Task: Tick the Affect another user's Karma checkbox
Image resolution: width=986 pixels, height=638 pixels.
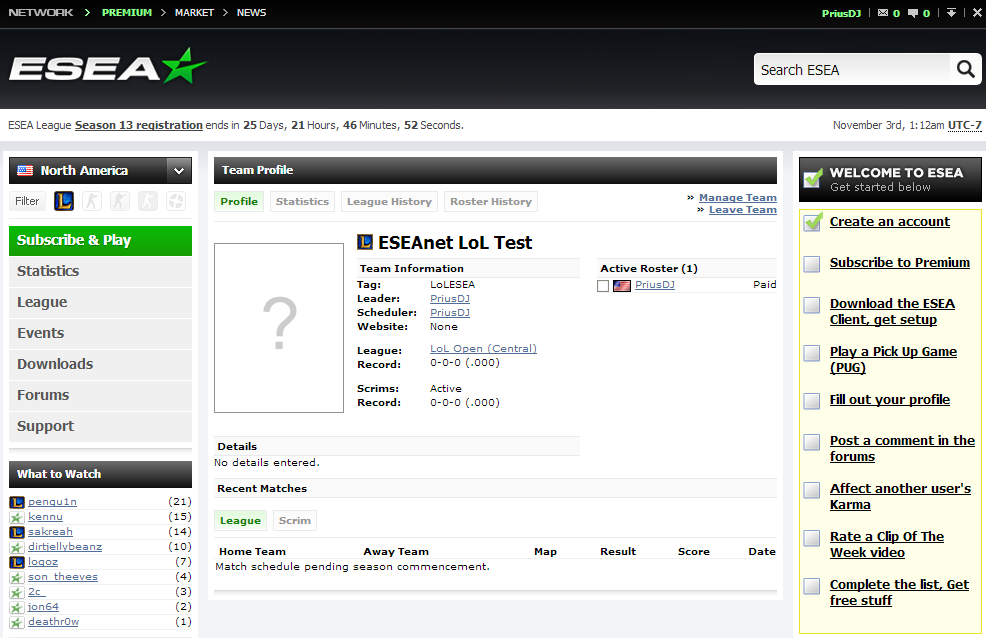Action: coord(812,490)
